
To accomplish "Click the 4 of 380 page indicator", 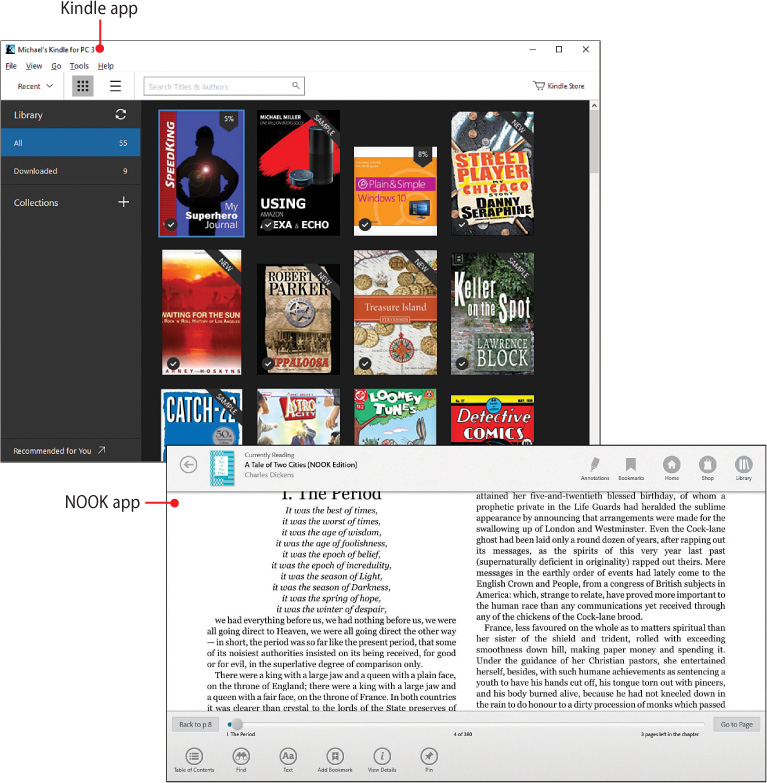I will pos(462,734).
